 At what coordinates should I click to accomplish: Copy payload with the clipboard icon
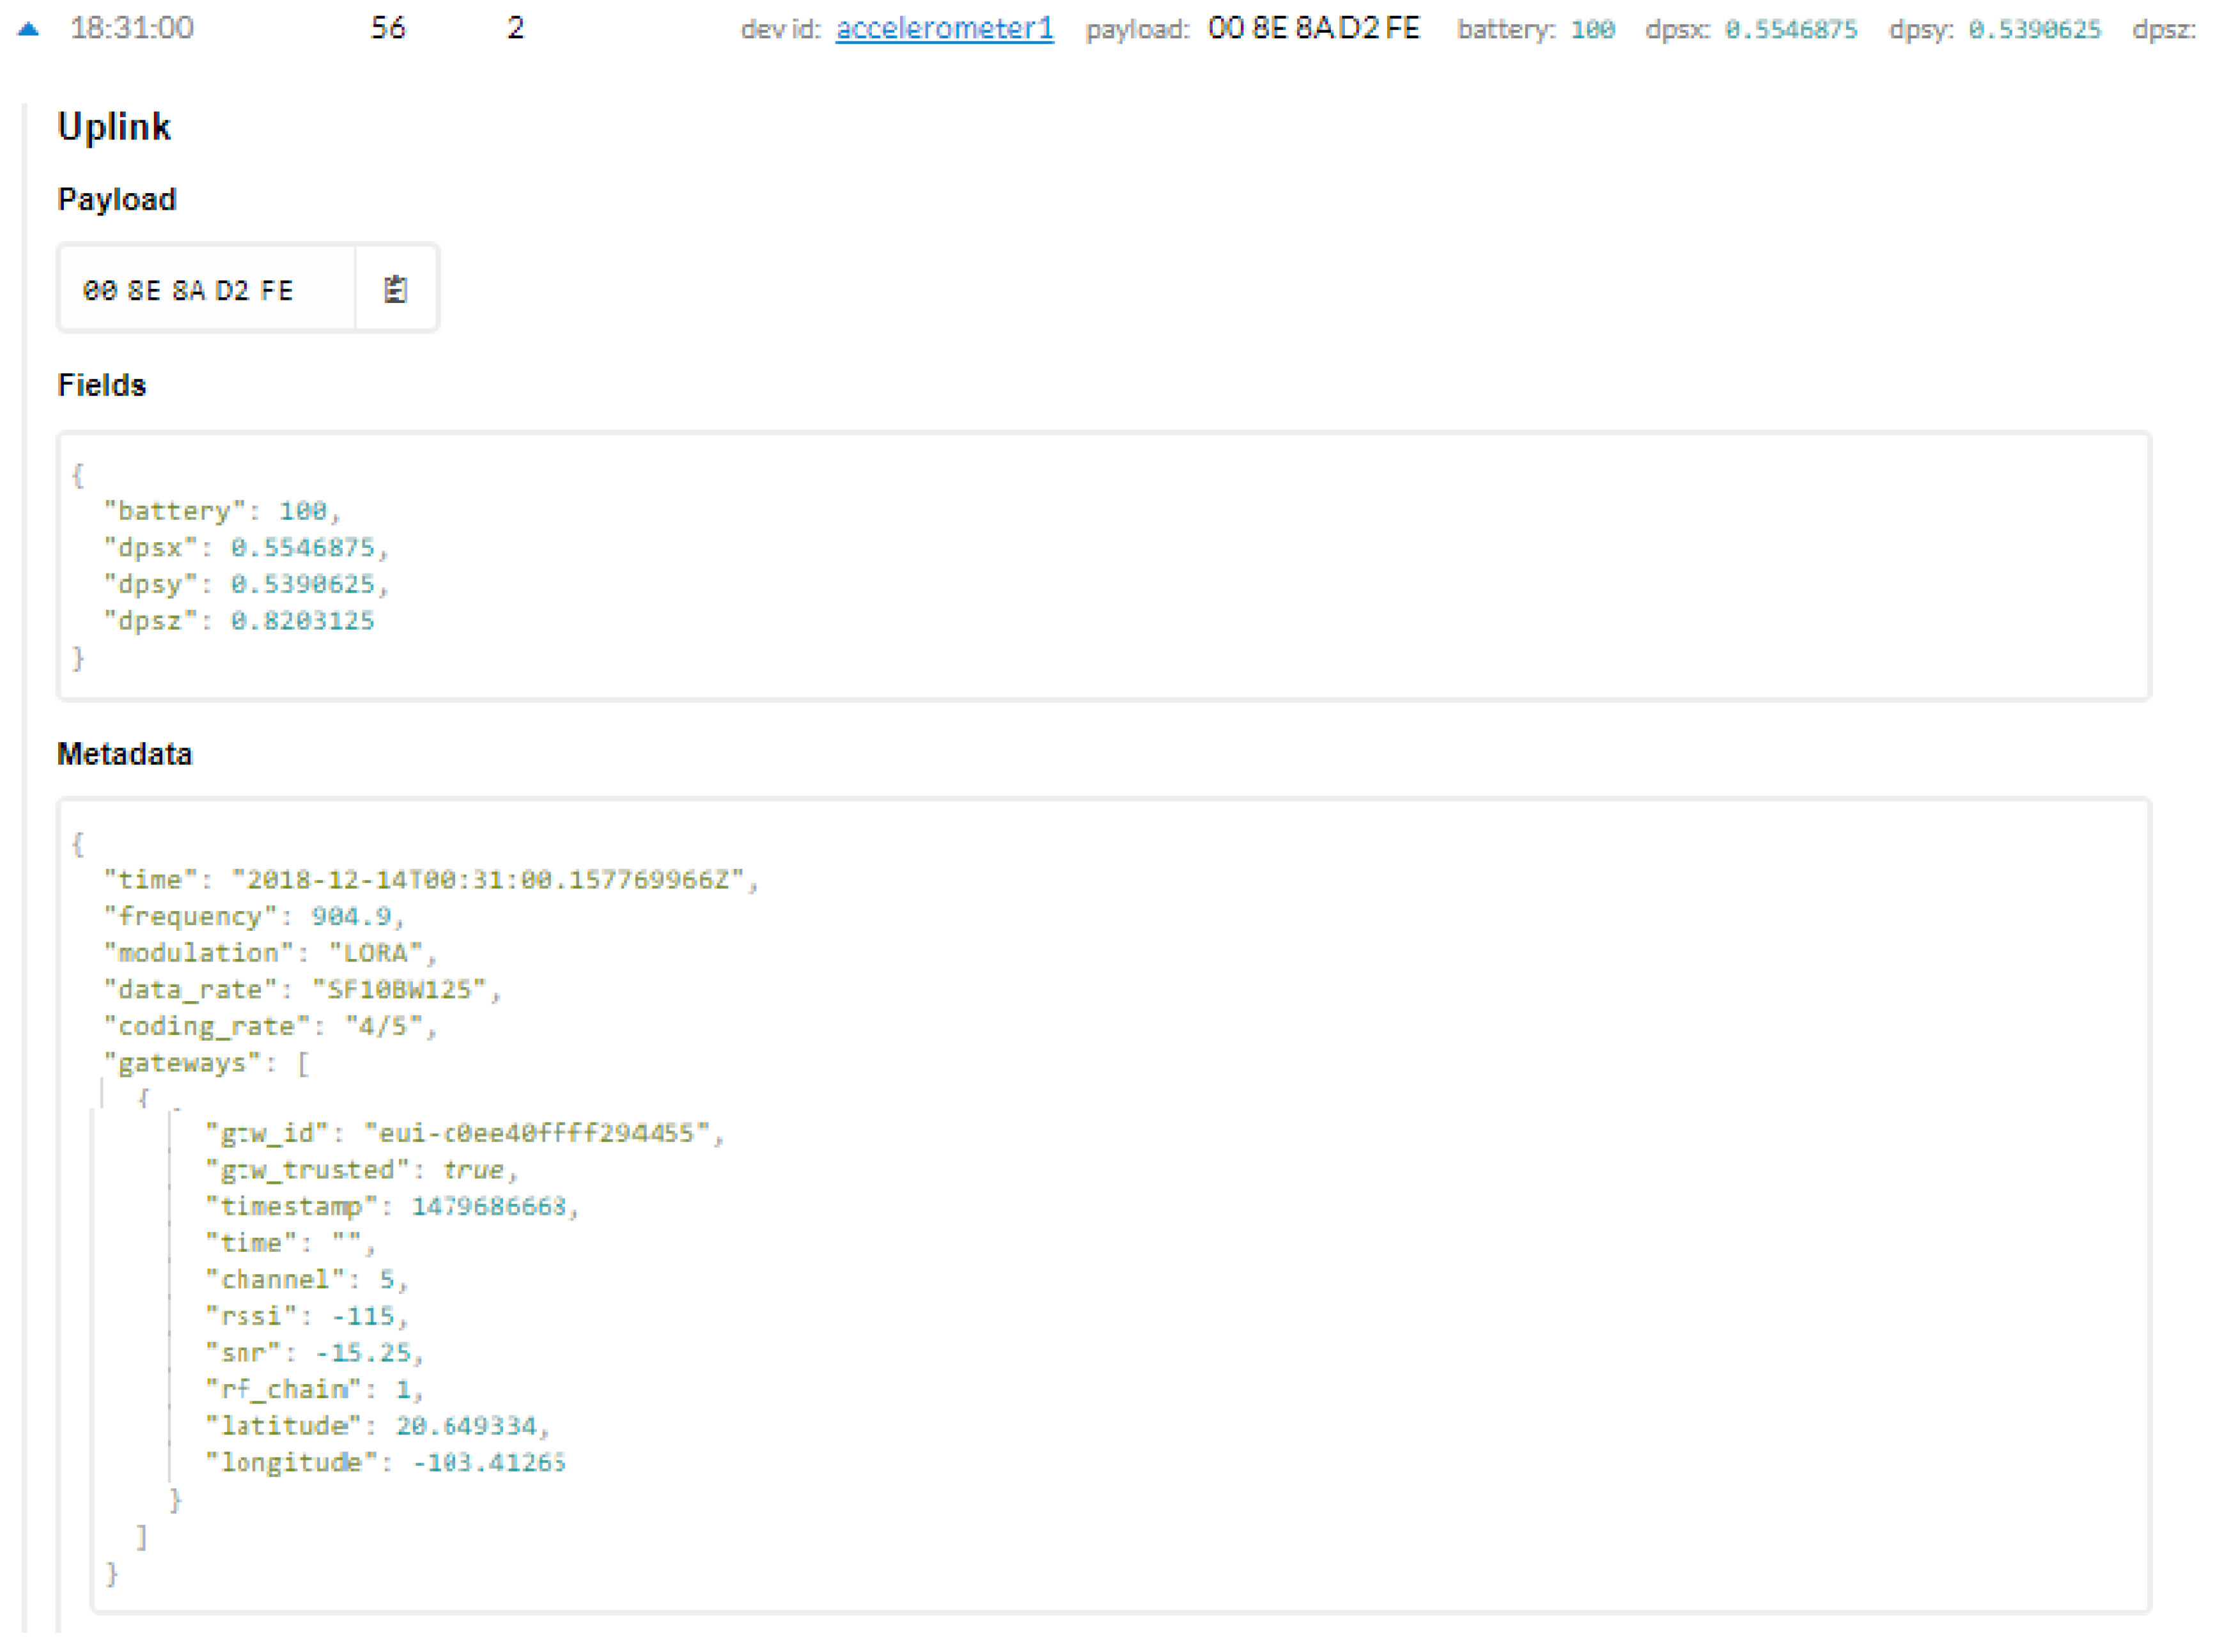(395, 290)
